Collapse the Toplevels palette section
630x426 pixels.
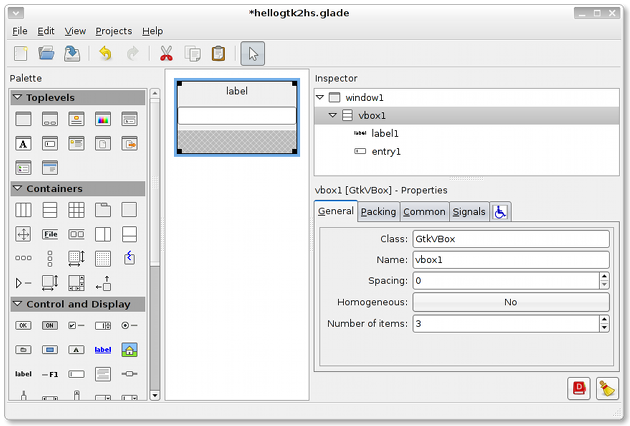[18, 98]
